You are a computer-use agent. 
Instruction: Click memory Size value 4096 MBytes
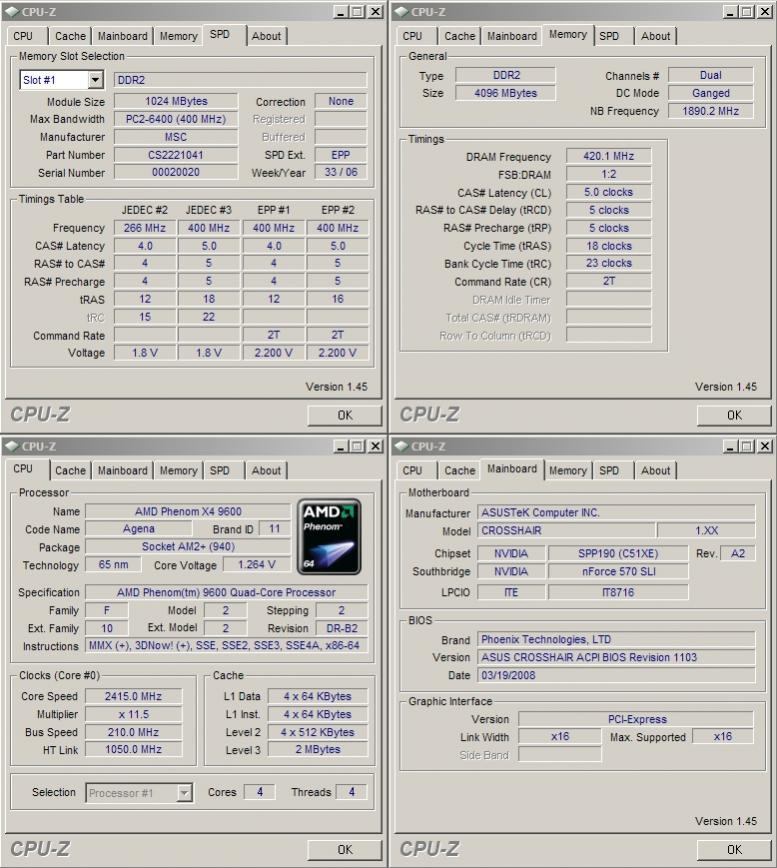[x=505, y=93]
